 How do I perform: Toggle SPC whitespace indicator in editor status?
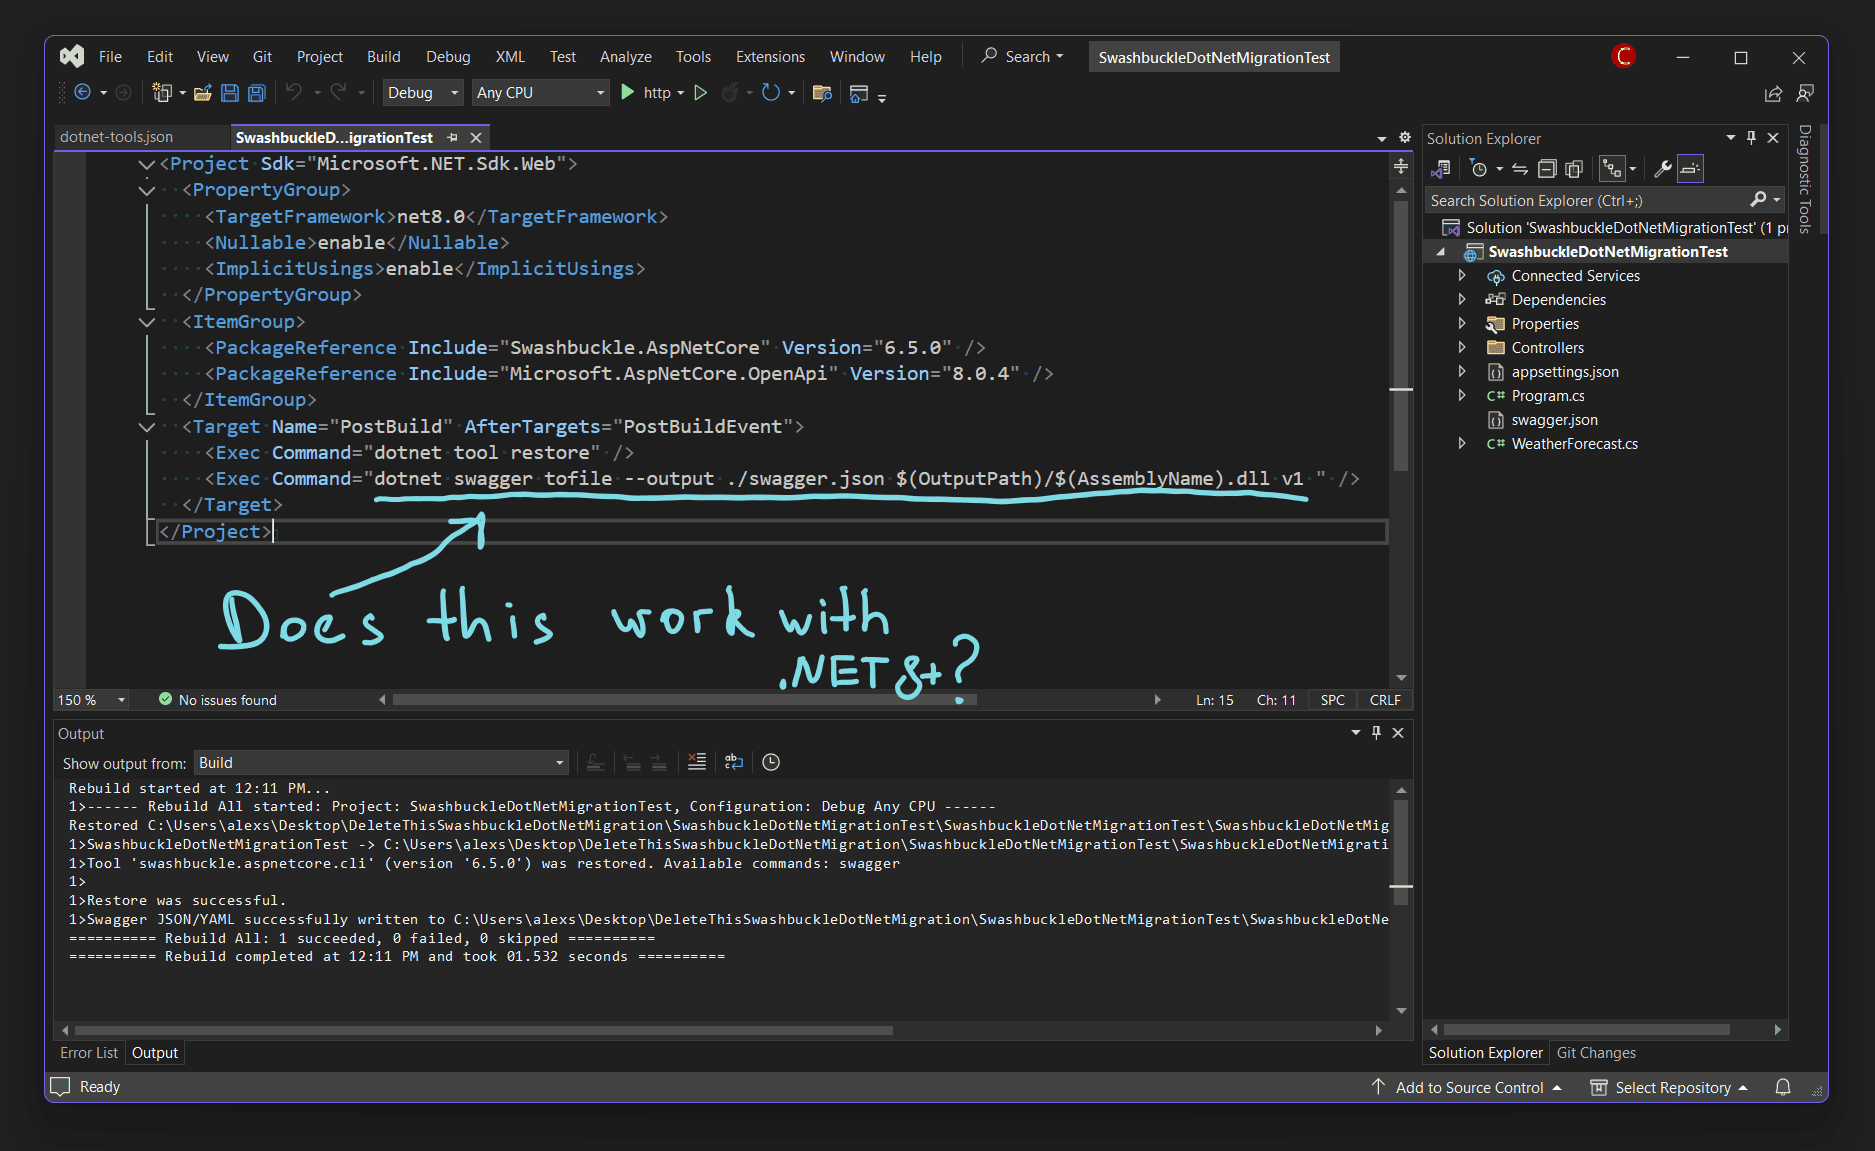click(x=1332, y=700)
